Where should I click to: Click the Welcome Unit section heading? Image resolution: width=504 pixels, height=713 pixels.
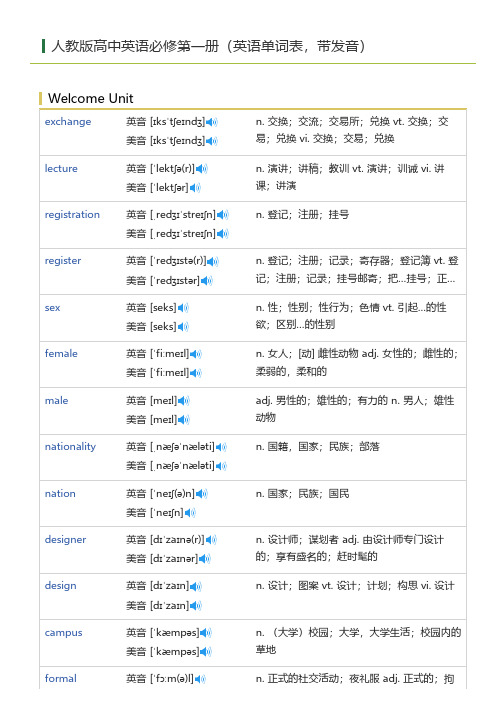[91, 98]
